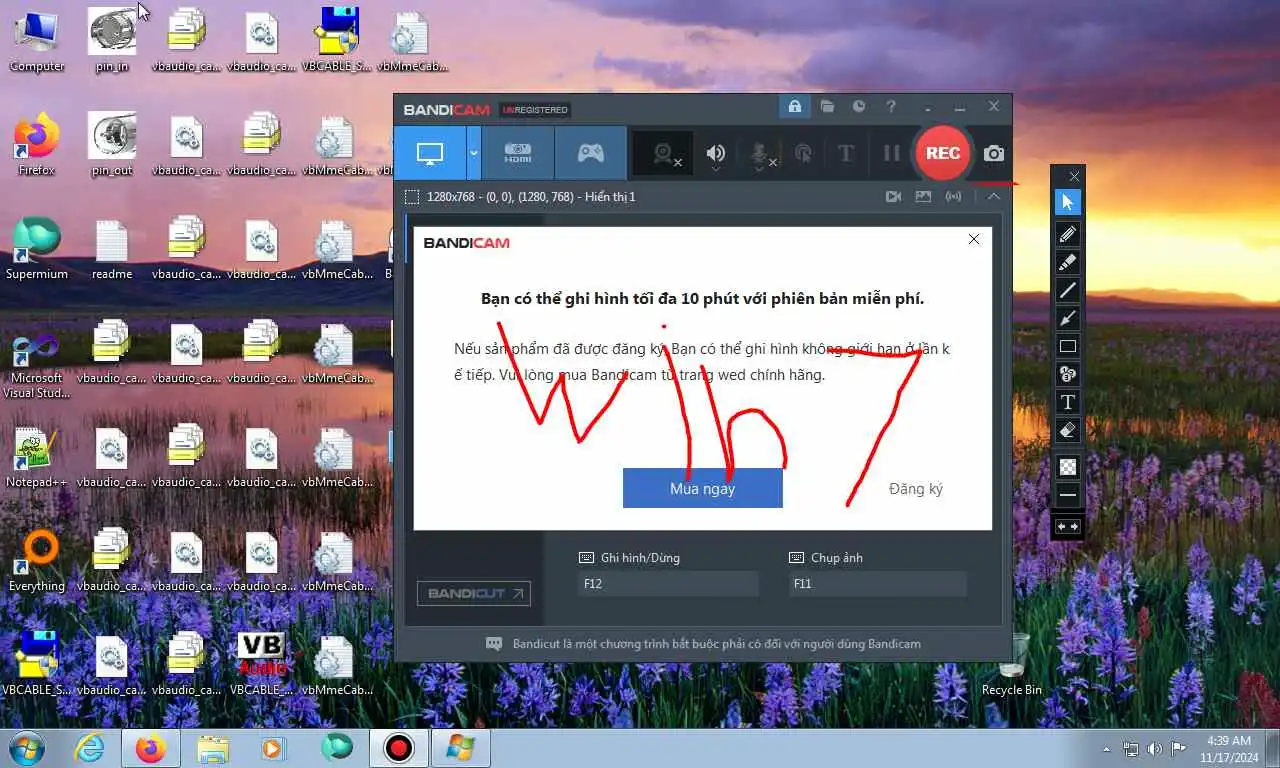Select the Computer desktop icon
Screen dimensions: 1280x768
[x=37, y=40]
